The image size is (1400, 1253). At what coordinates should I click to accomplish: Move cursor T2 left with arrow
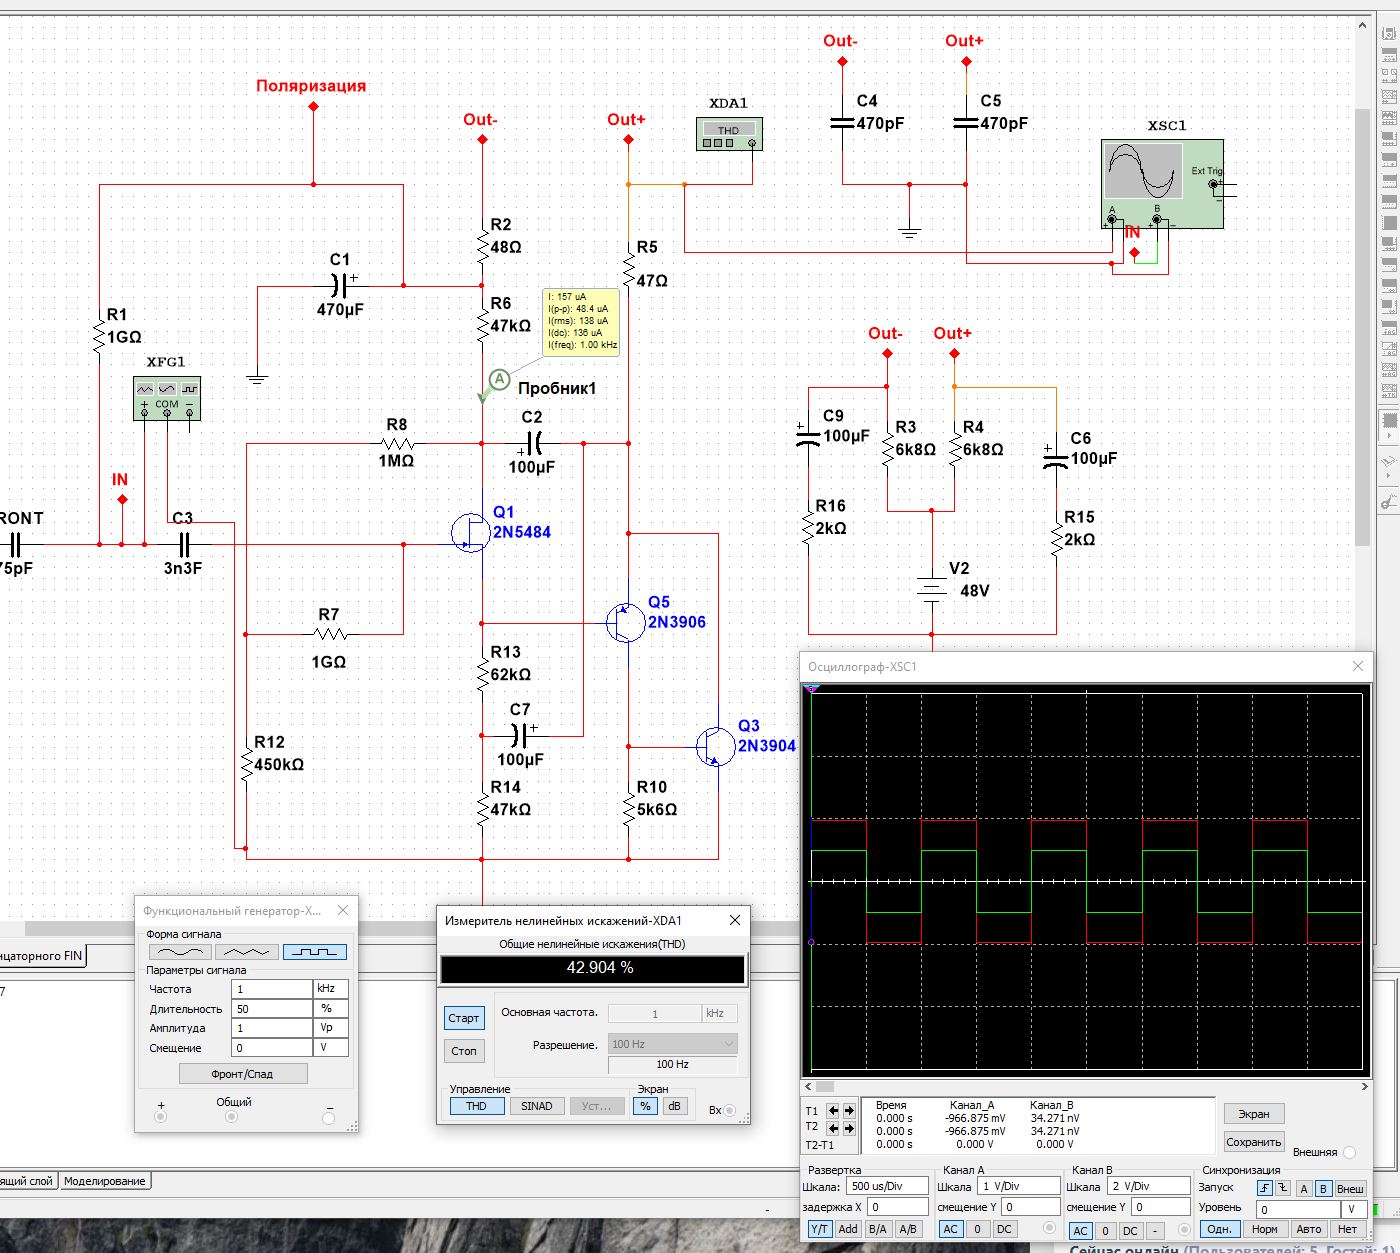(833, 1128)
